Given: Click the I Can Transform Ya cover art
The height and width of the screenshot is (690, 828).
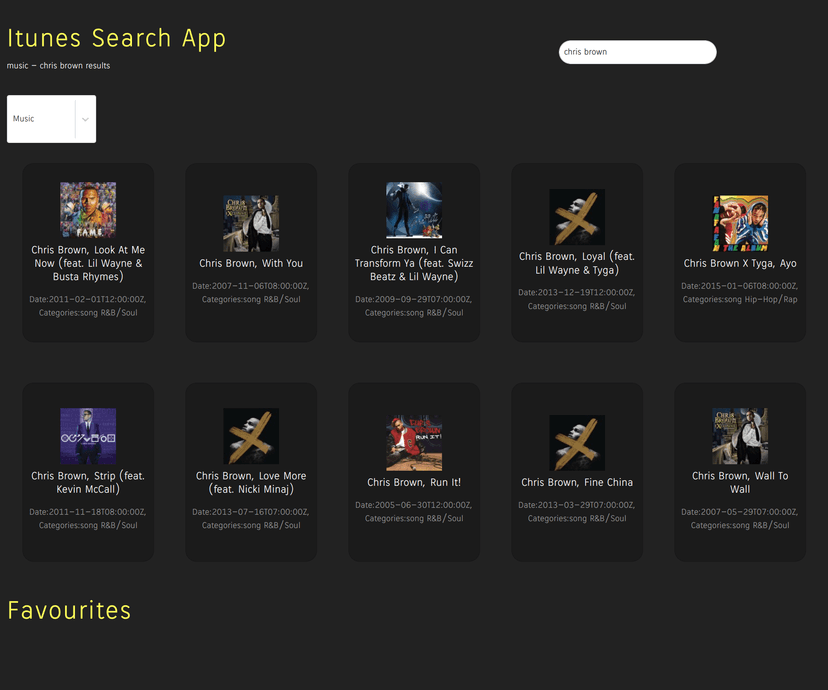Looking at the screenshot, I should [x=414, y=210].
